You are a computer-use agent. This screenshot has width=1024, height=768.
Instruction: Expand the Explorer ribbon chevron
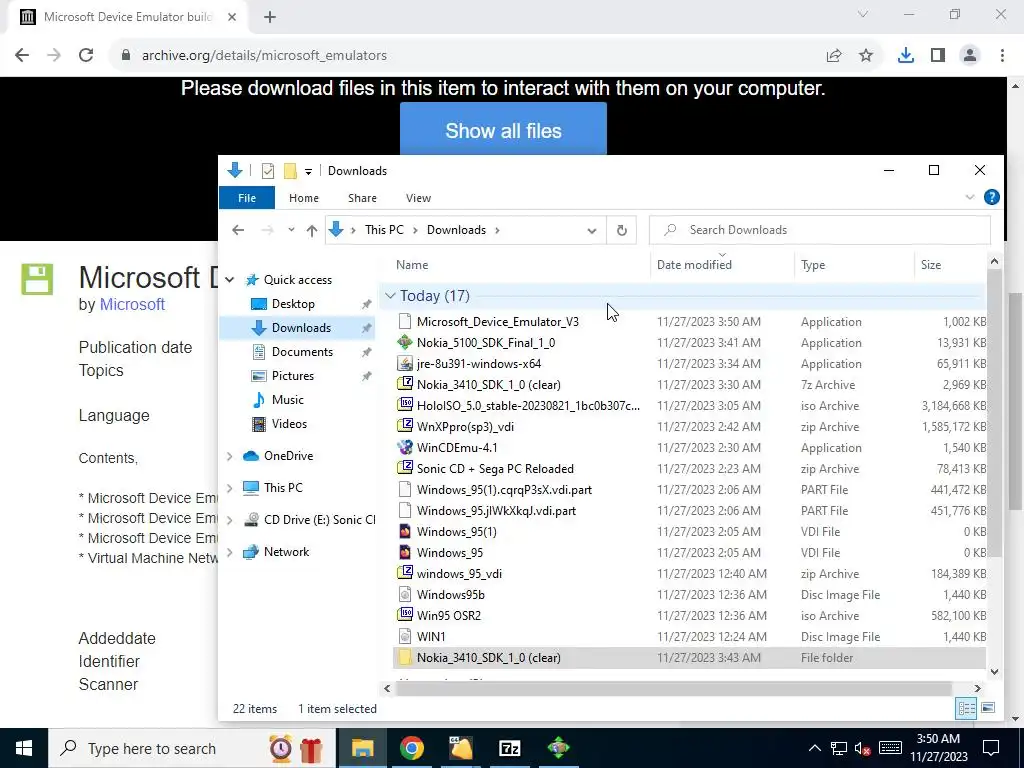(x=970, y=197)
